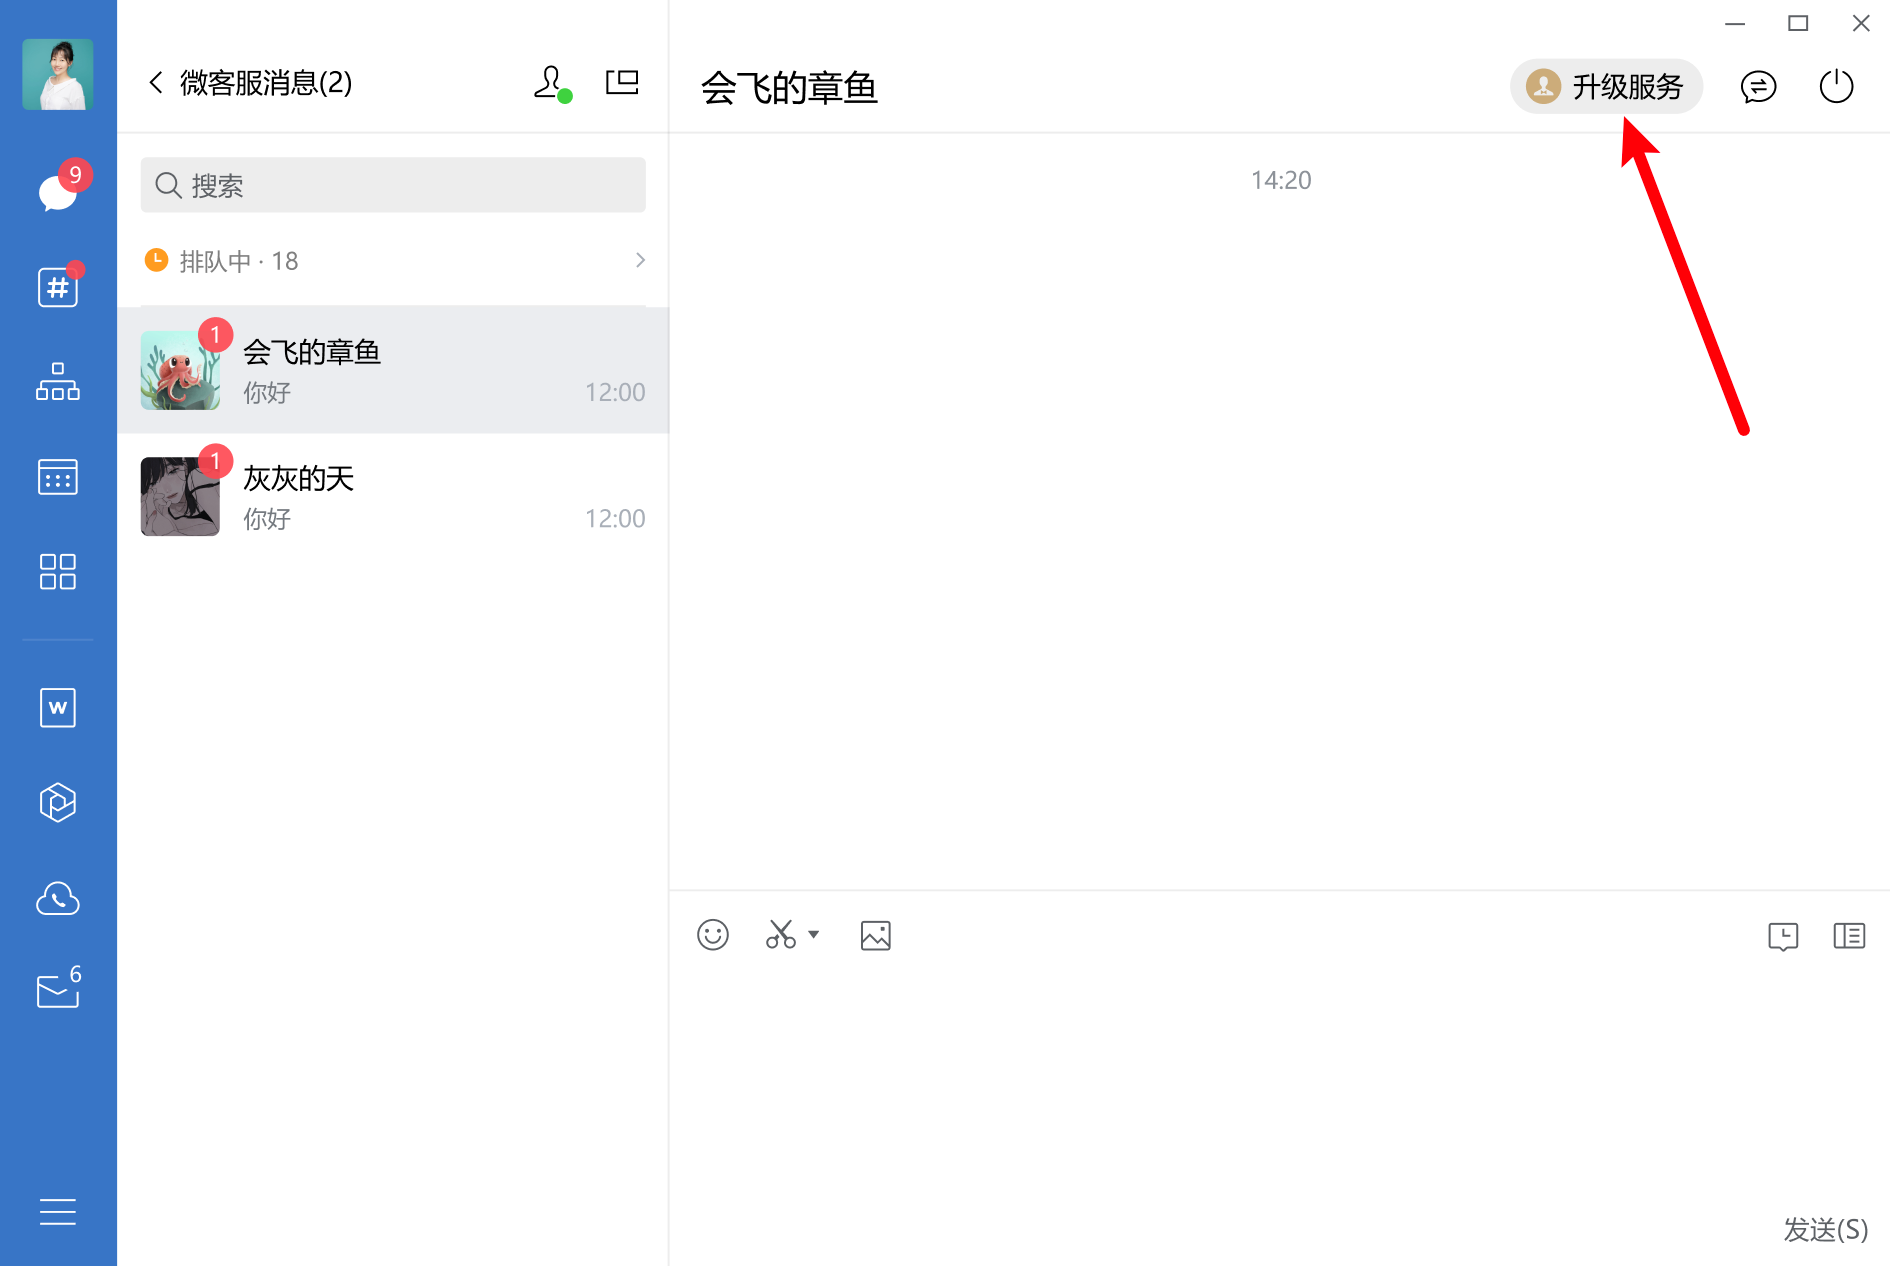Open the cloud phone meeting icon
The height and width of the screenshot is (1266, 1890).
click(x=57, y=899)
